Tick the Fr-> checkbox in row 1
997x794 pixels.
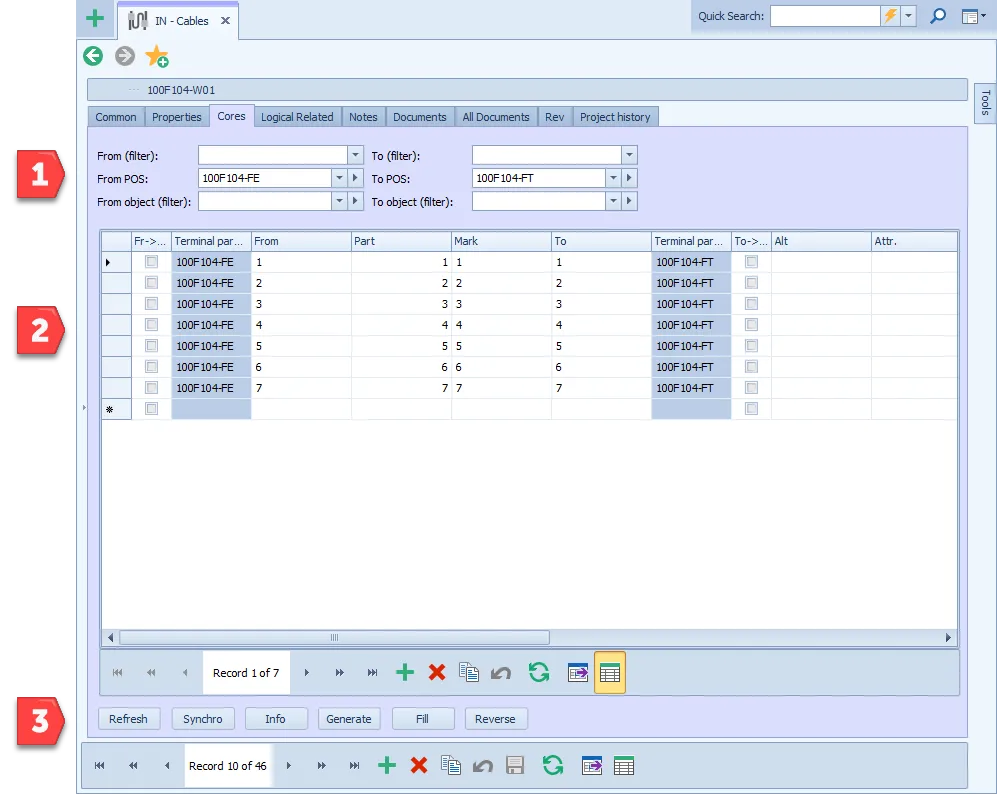click(x=151, y=261)
